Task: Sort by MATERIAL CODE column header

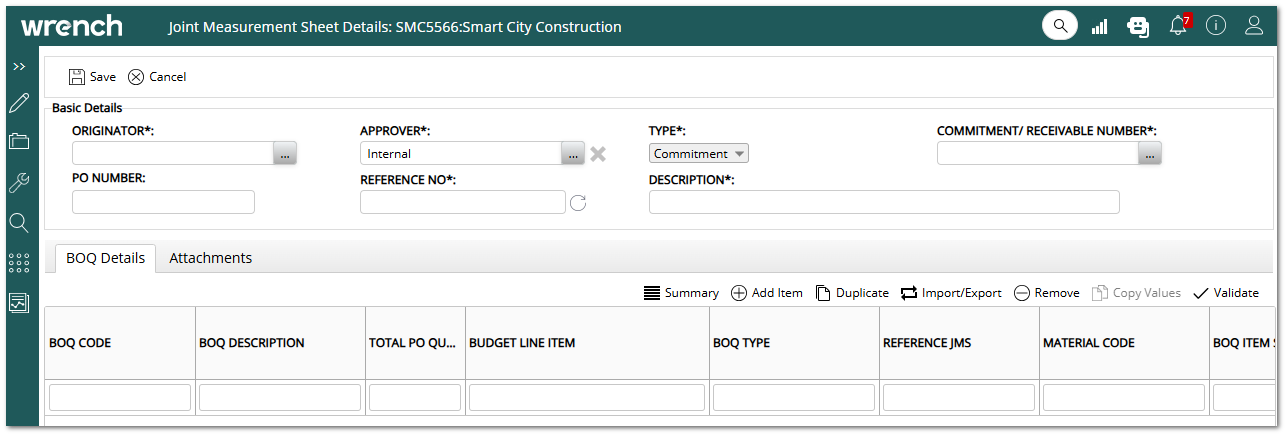Action: [x=1124, y=343]
